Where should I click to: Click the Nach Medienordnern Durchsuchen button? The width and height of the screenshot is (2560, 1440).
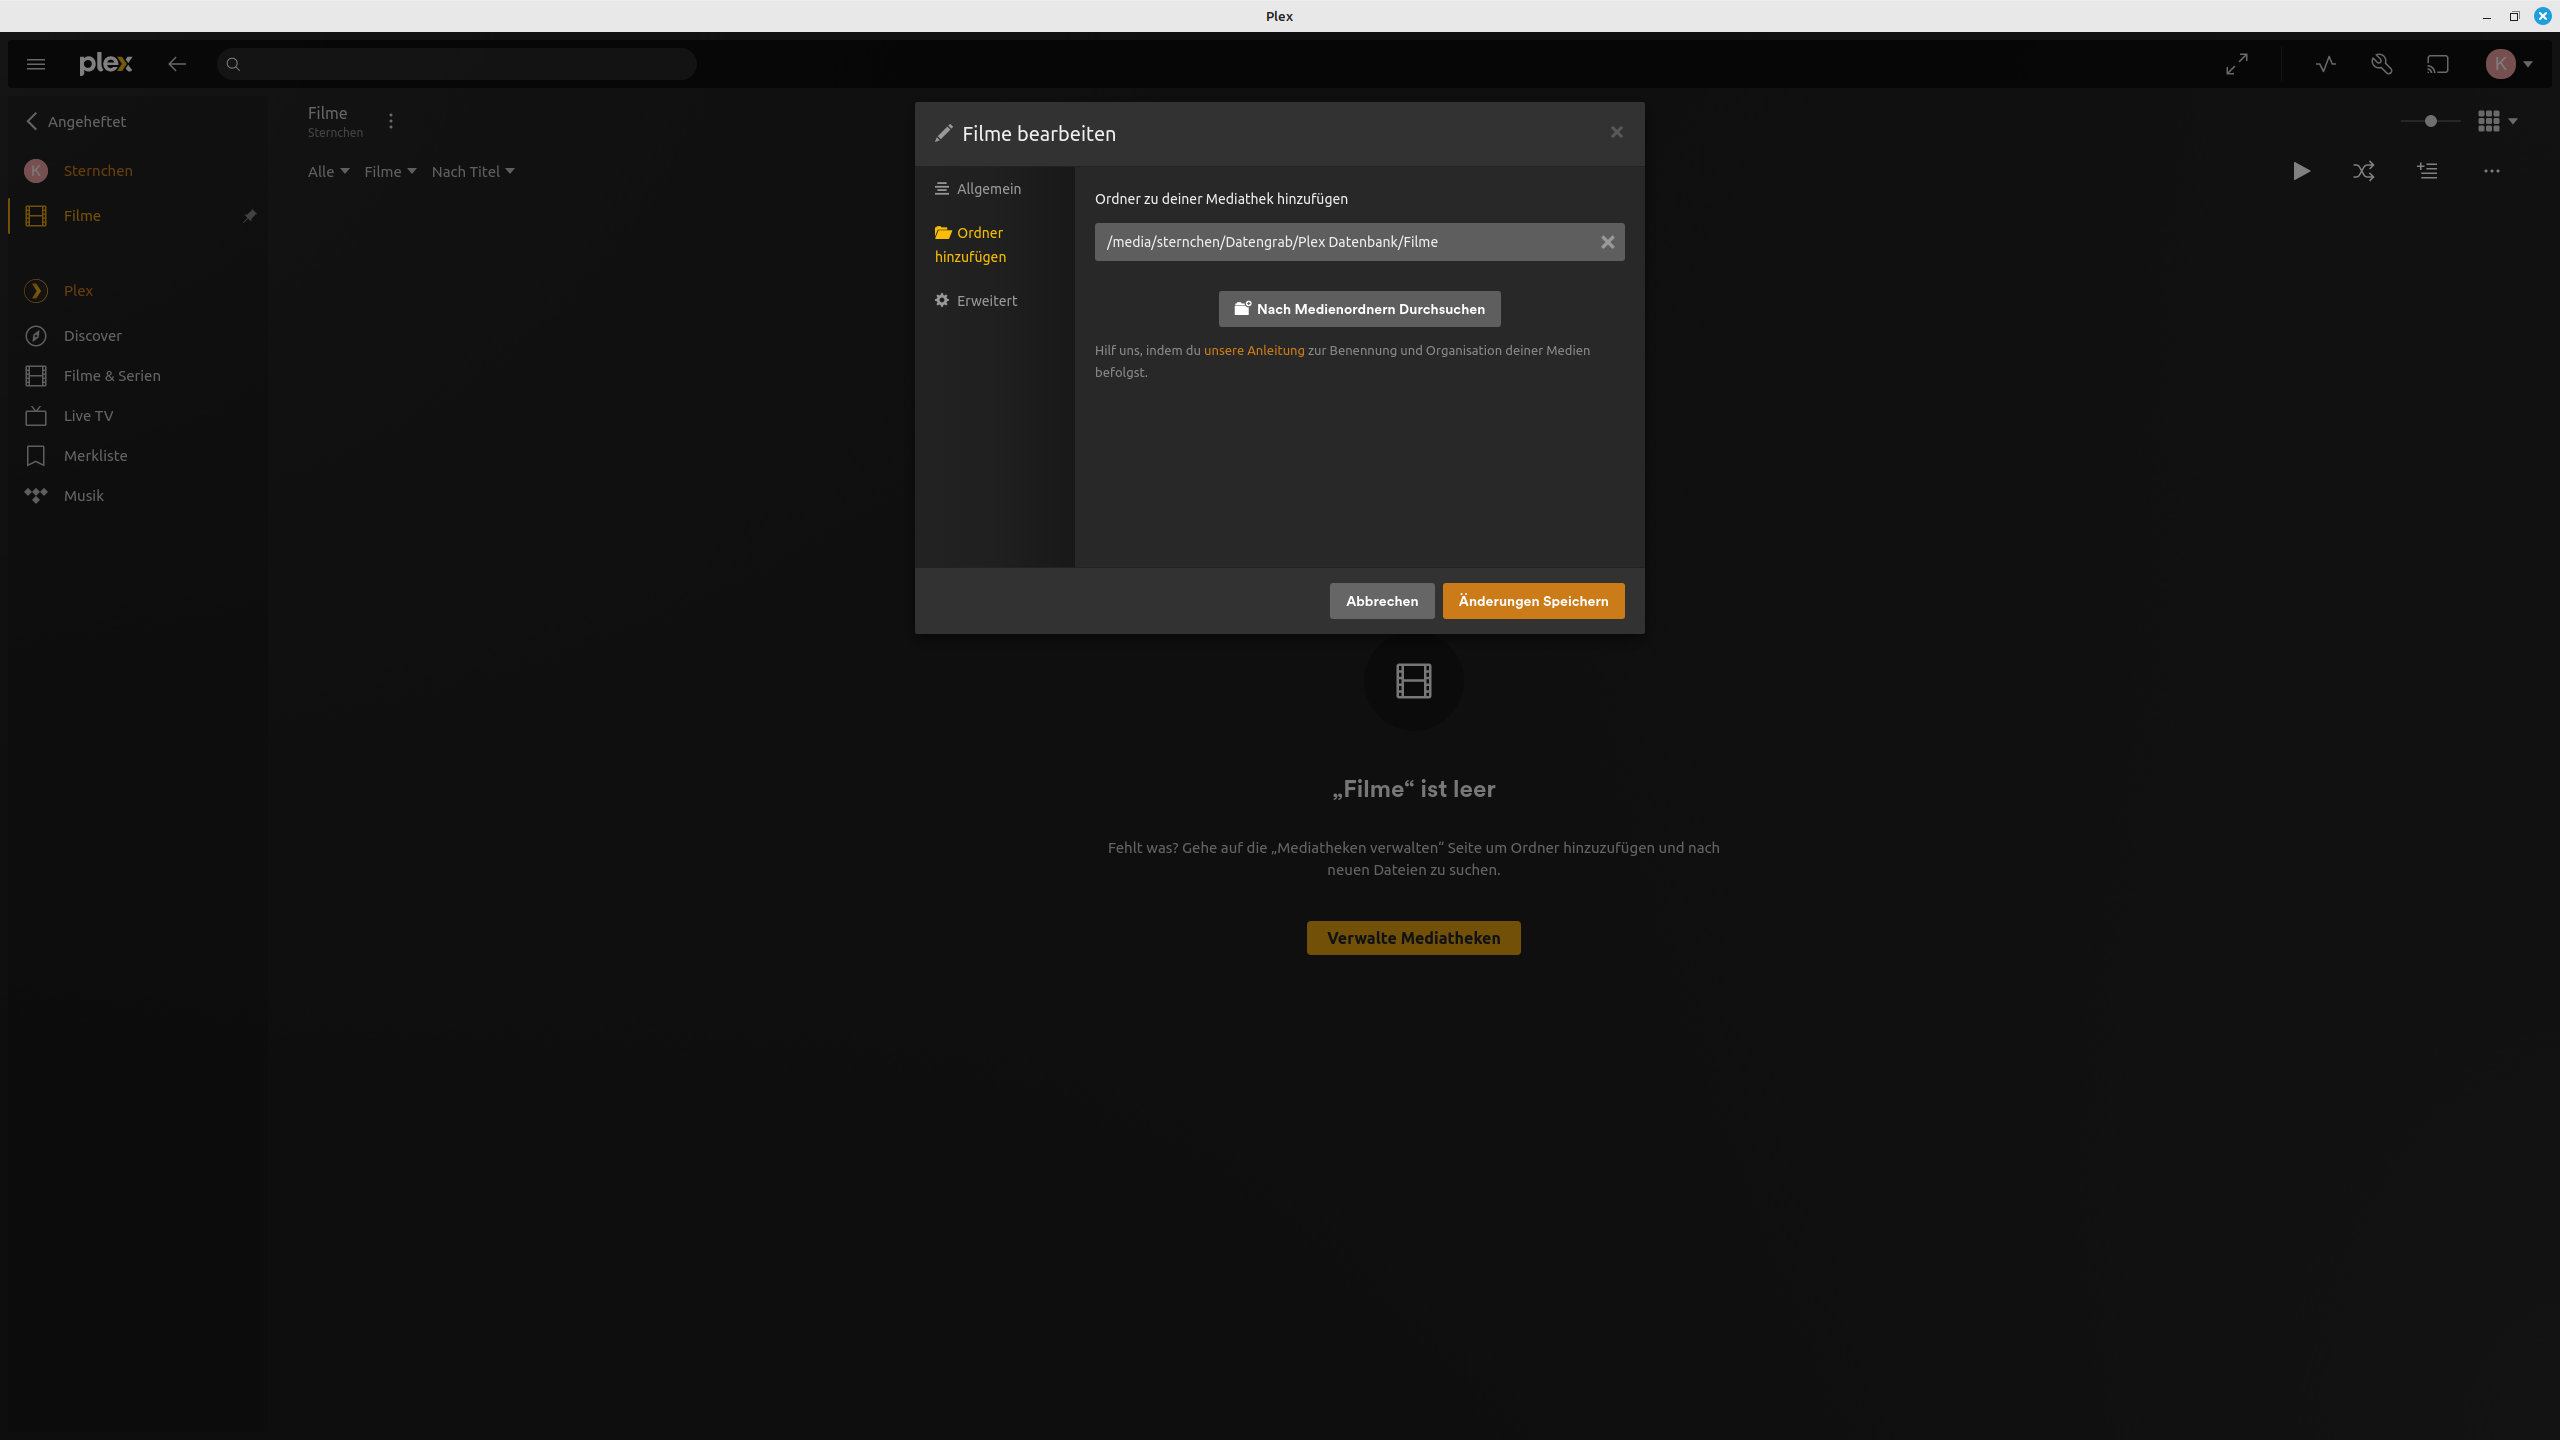[1359, 309]
